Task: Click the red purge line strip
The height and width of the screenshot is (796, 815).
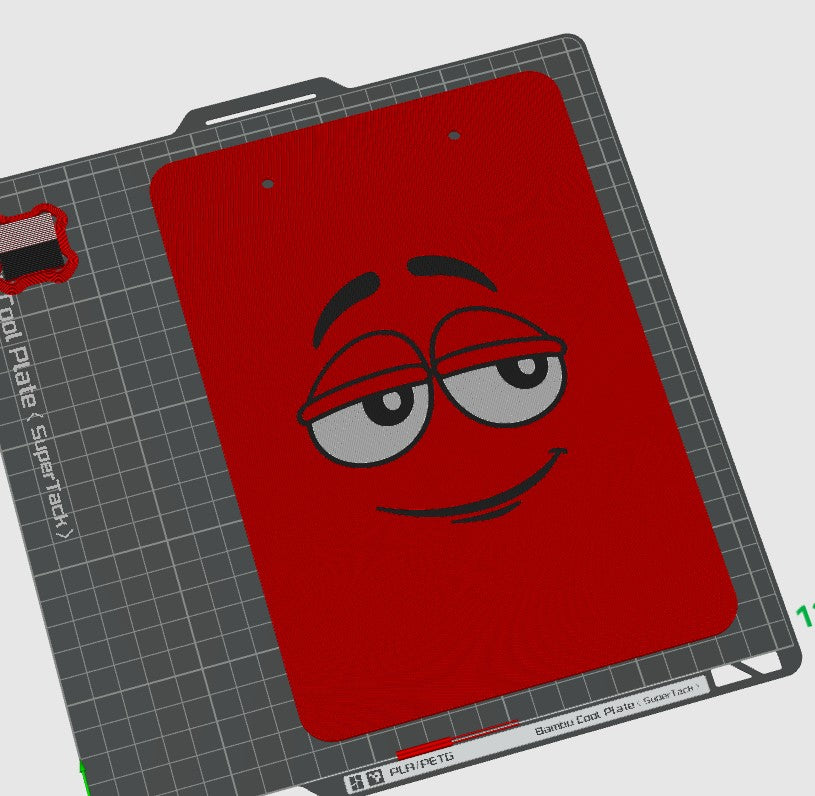Action: click(457, 740)
